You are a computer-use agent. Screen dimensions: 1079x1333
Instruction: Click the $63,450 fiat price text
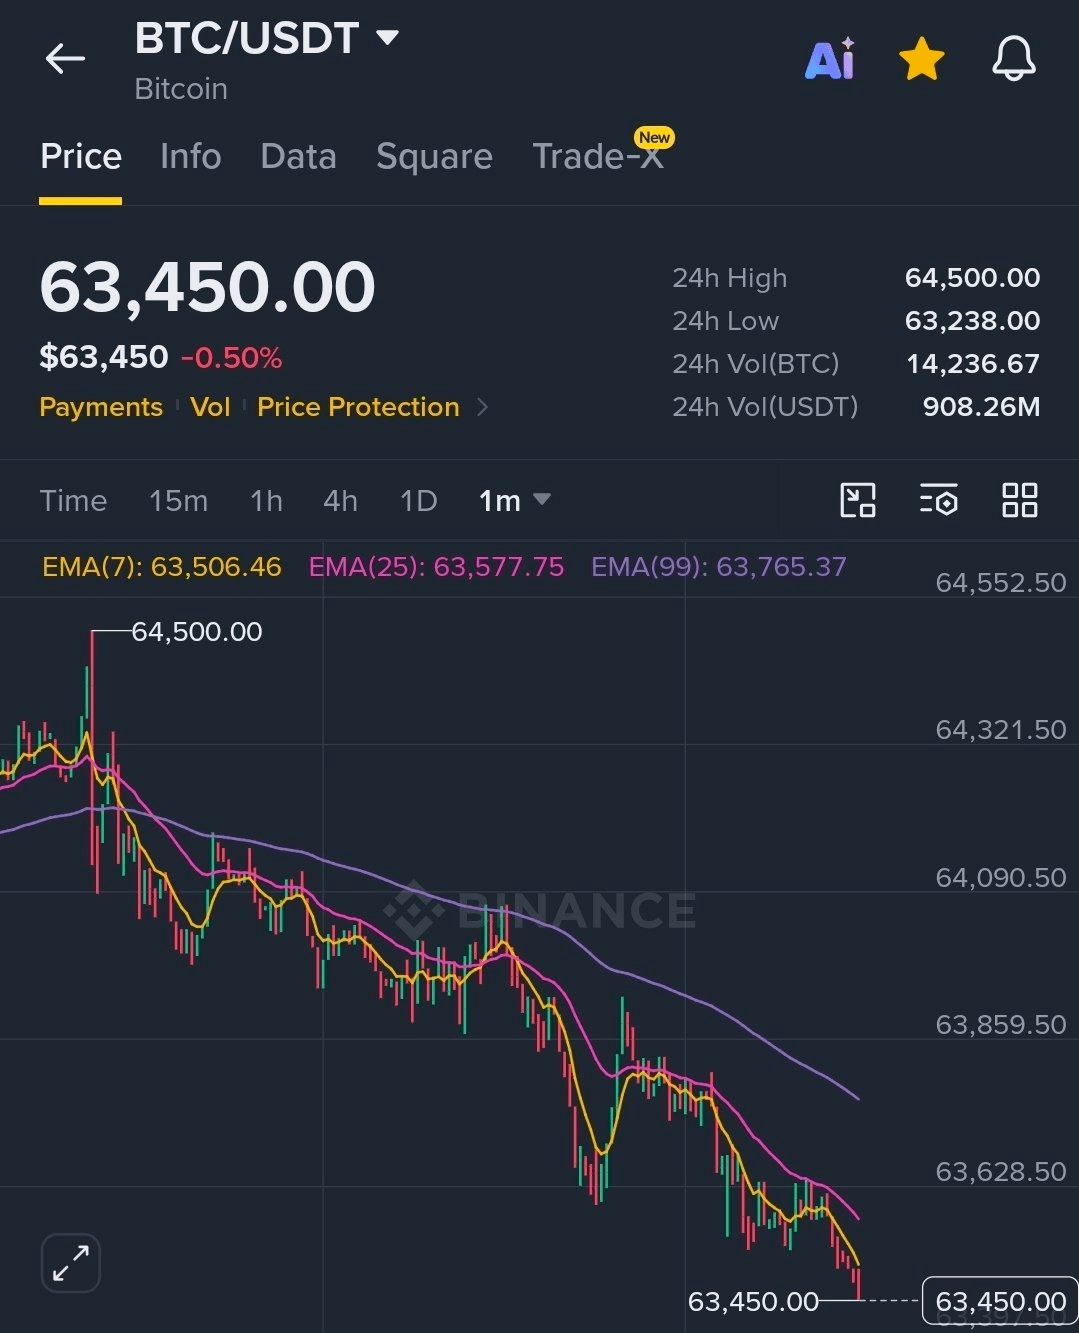point(104,358)
